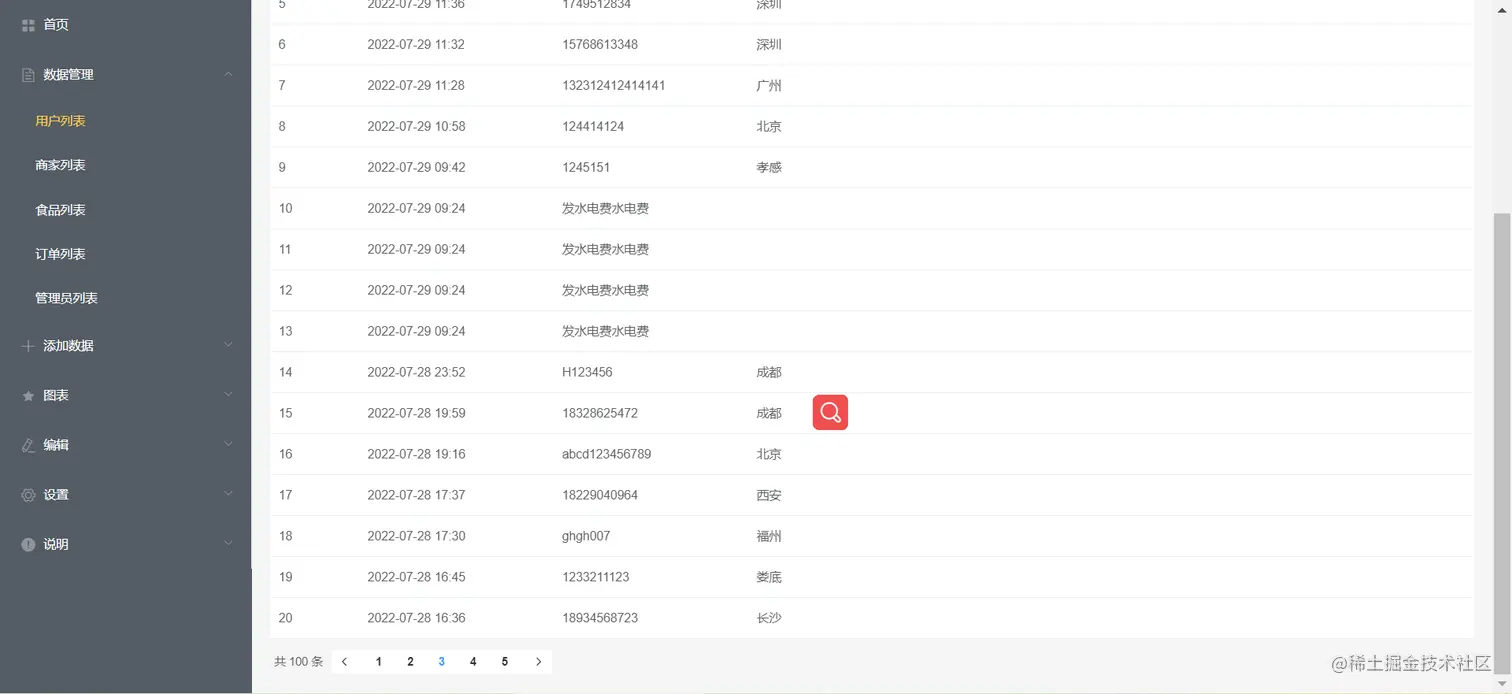This screenshot has width=1512, height=694.
Task: Click username ghgh007 in row 18
Action: point(586,537)
